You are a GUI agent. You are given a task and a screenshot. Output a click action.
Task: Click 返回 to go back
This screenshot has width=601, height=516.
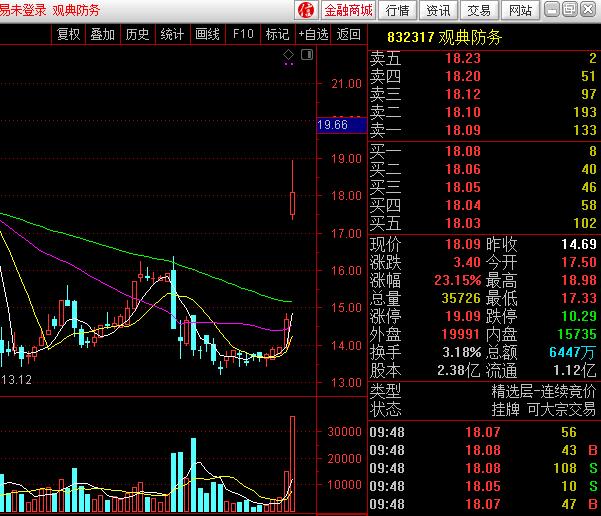(x=348, y=34)
